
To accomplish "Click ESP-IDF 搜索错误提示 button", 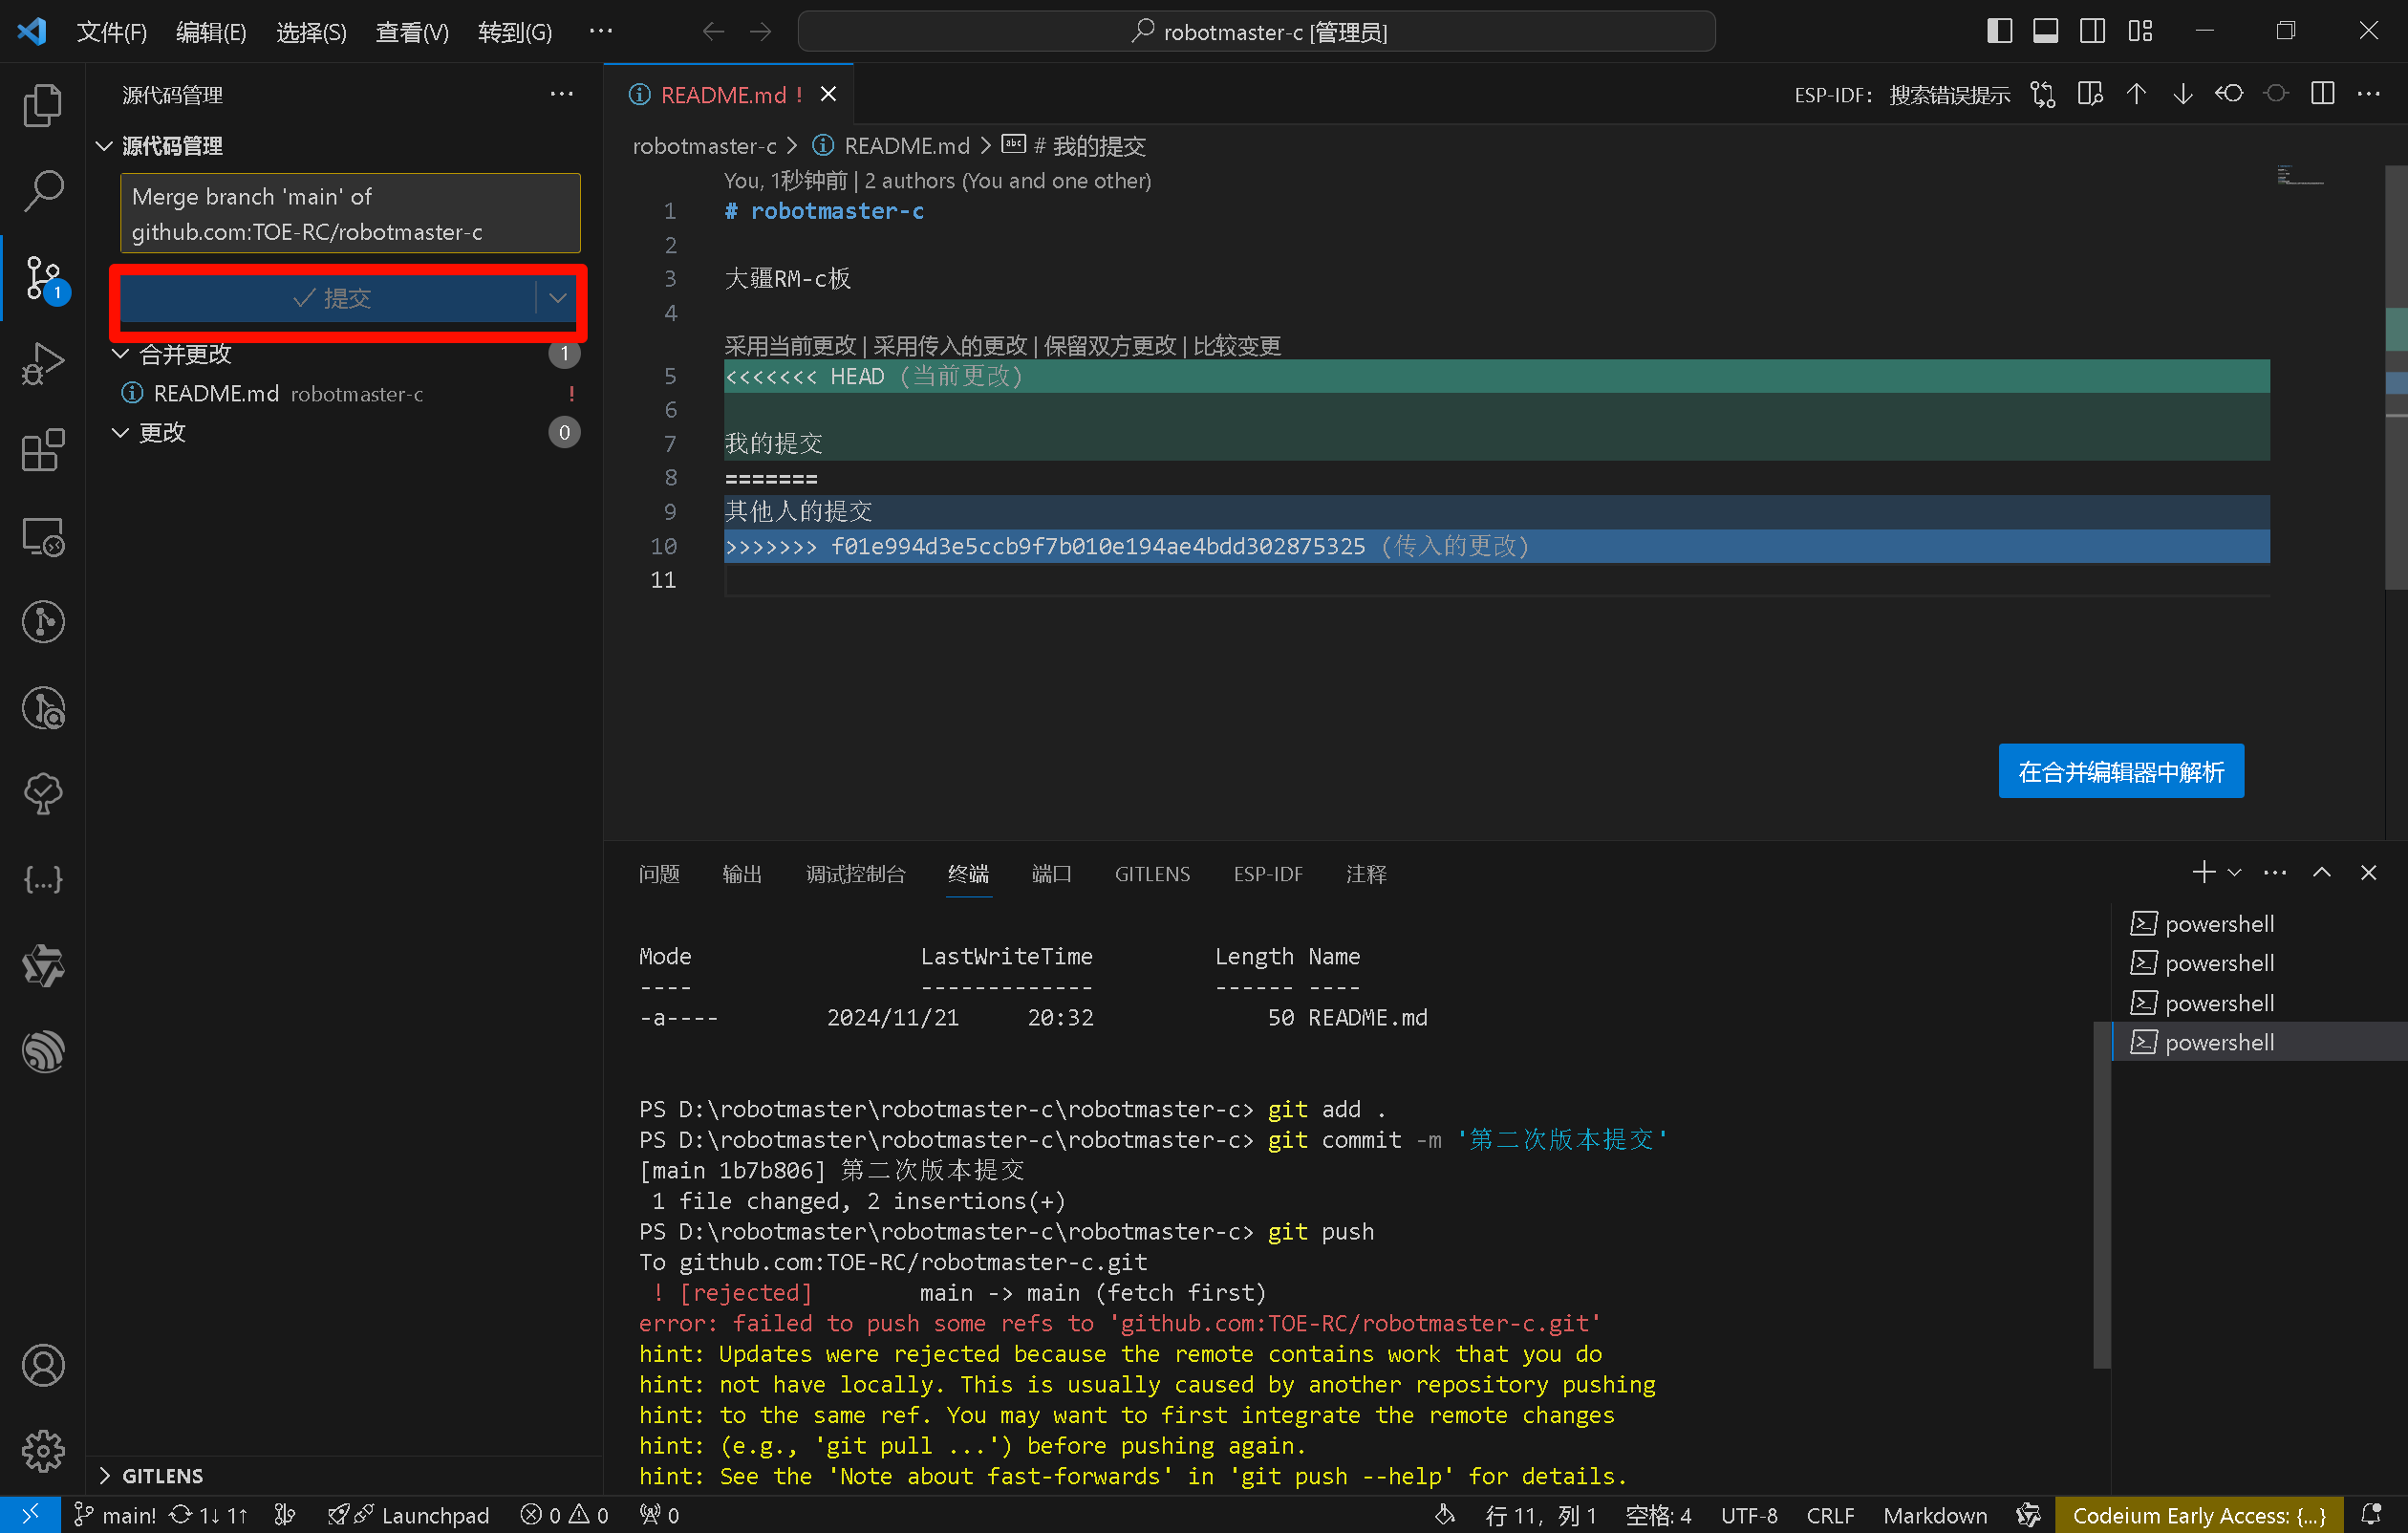I will tap(1902, 95).
